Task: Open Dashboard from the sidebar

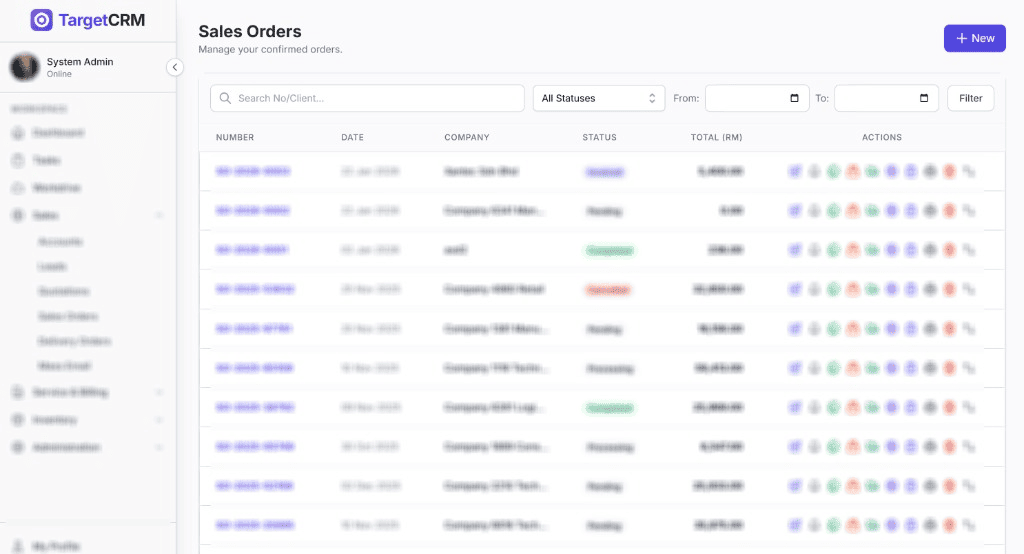Action: 58,133
